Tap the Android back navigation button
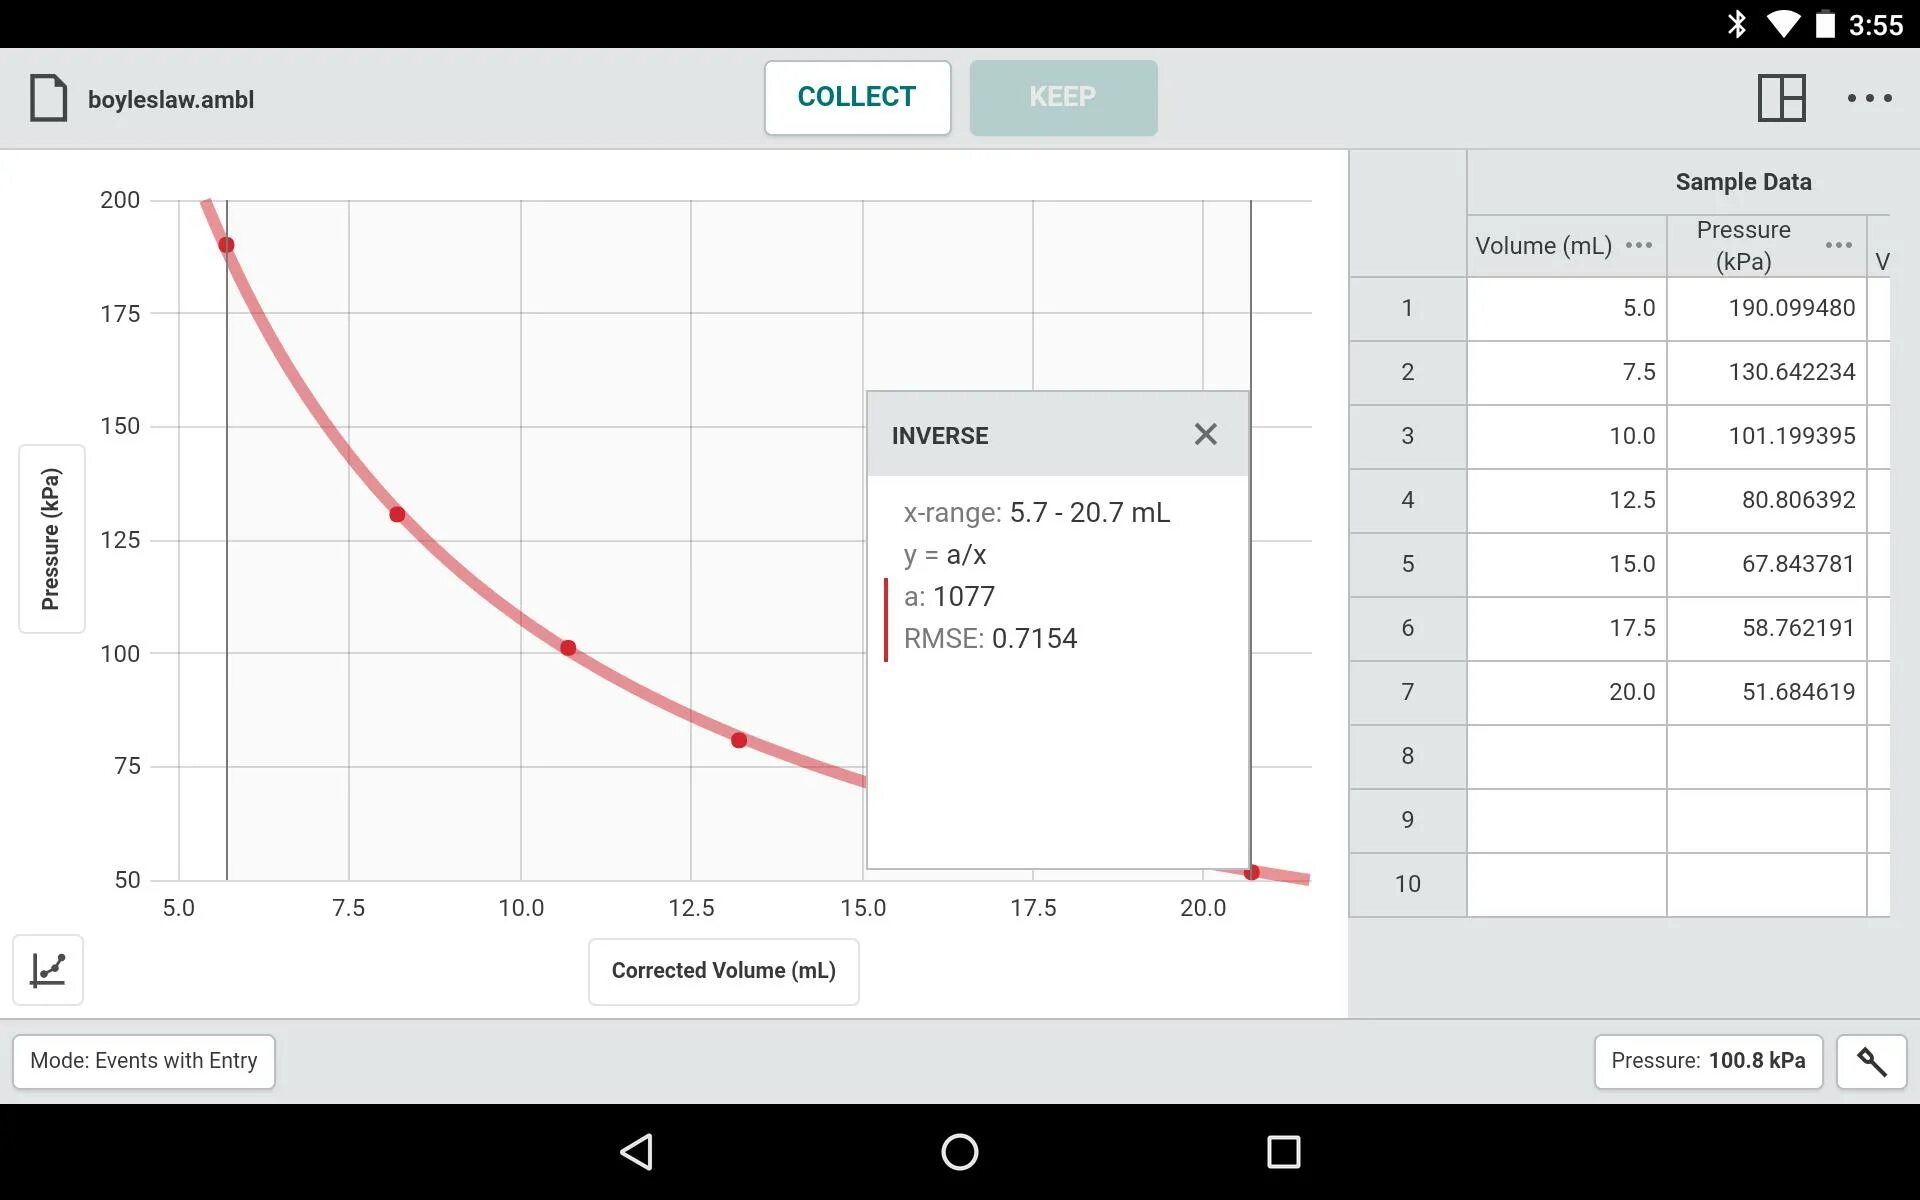1920x1200 pixels. click(637, 1152)
